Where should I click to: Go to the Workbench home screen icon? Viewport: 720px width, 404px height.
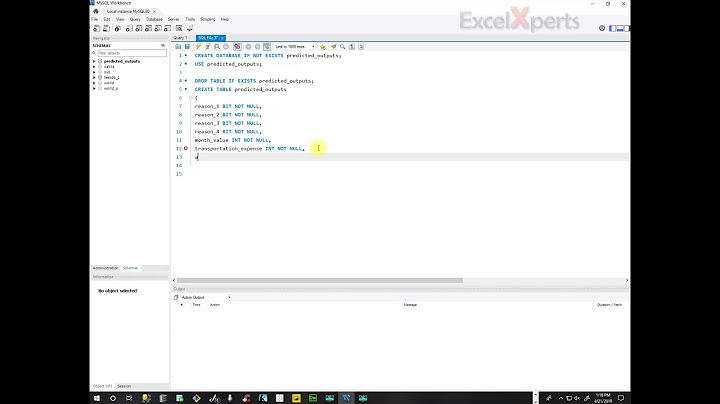[x=96, y=11]
